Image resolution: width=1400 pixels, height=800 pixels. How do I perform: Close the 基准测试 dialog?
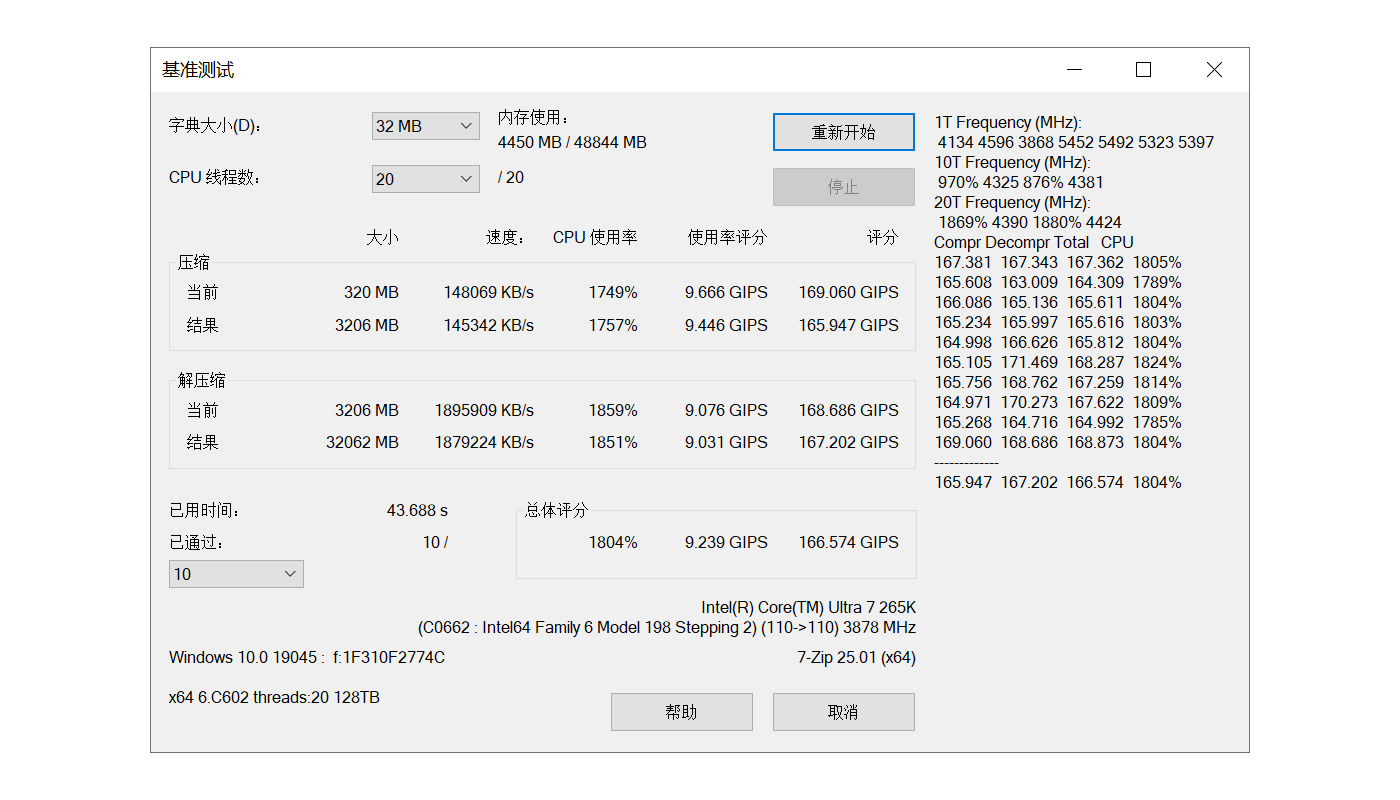tap(1213, 70)
